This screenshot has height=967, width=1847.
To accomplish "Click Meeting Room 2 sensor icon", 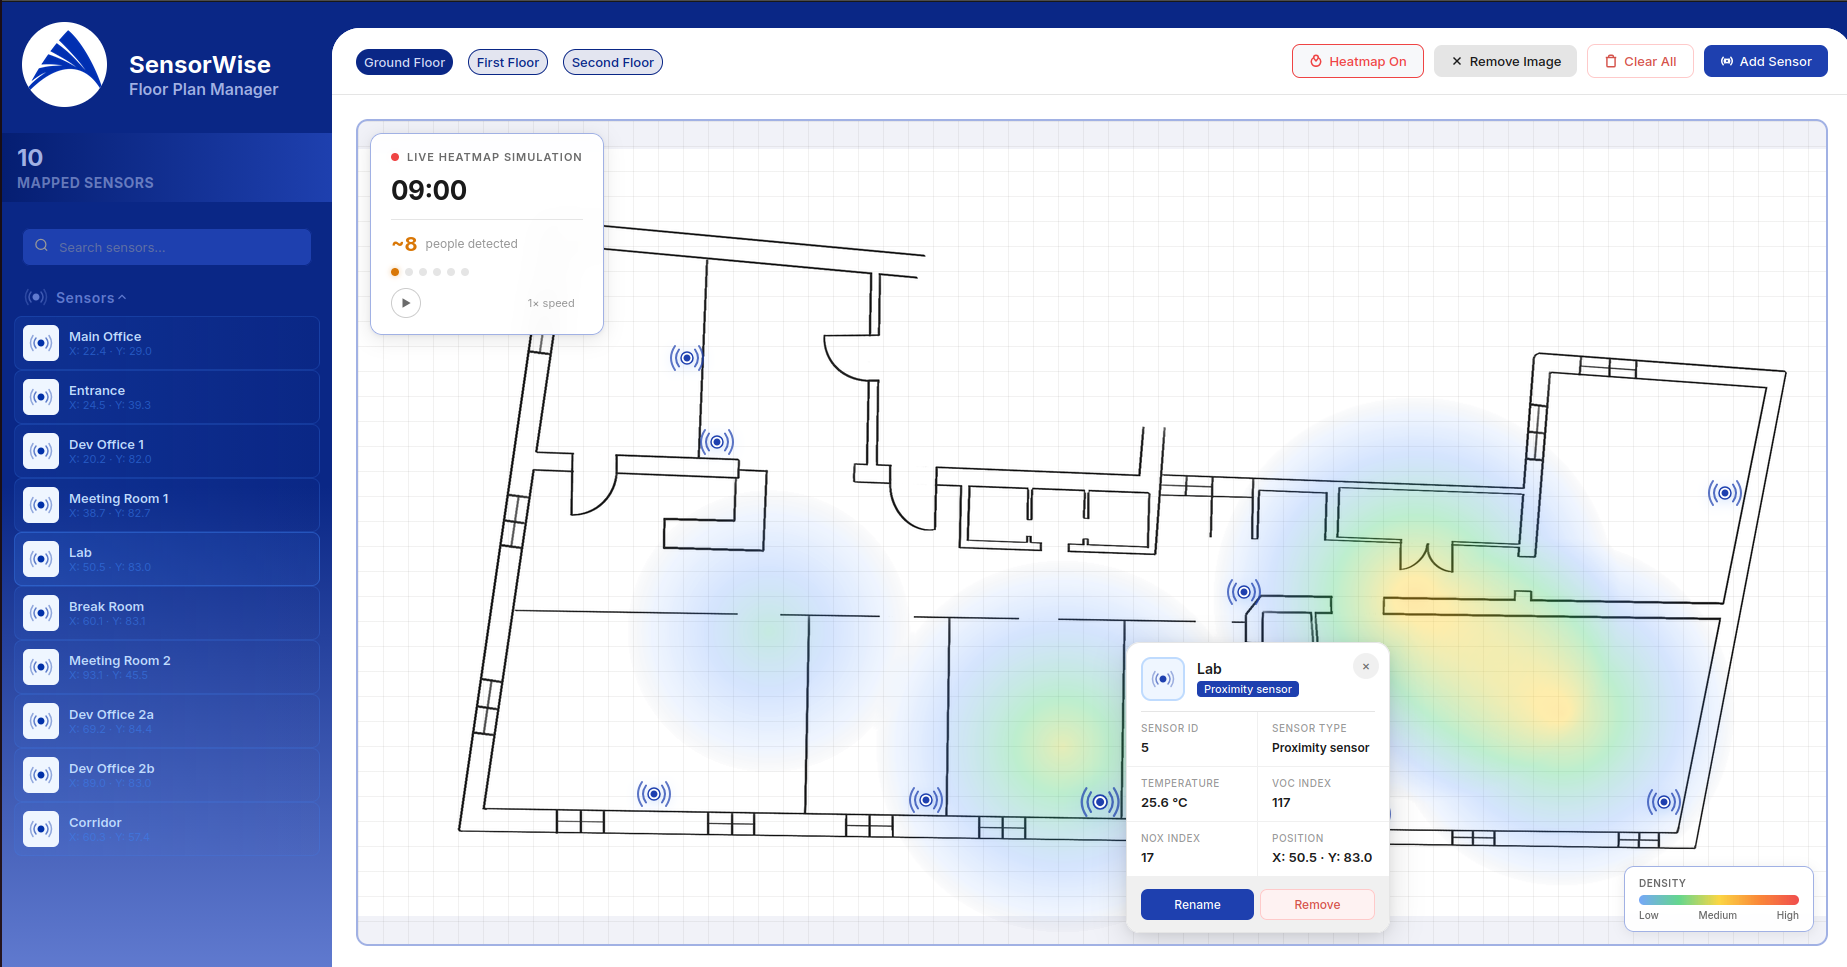I will click(x=41, y=667).
